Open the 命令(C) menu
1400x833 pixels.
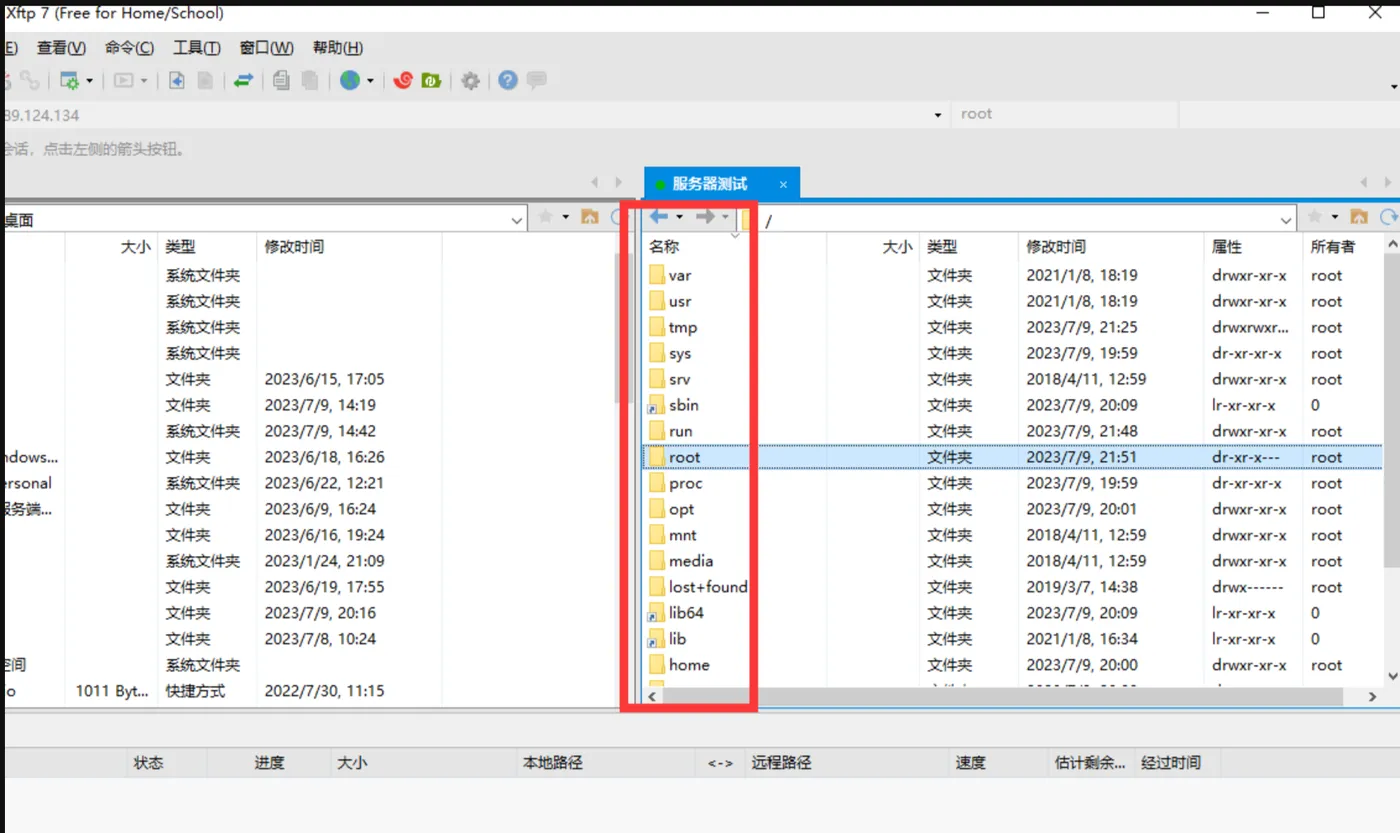[x=129, y=48]
